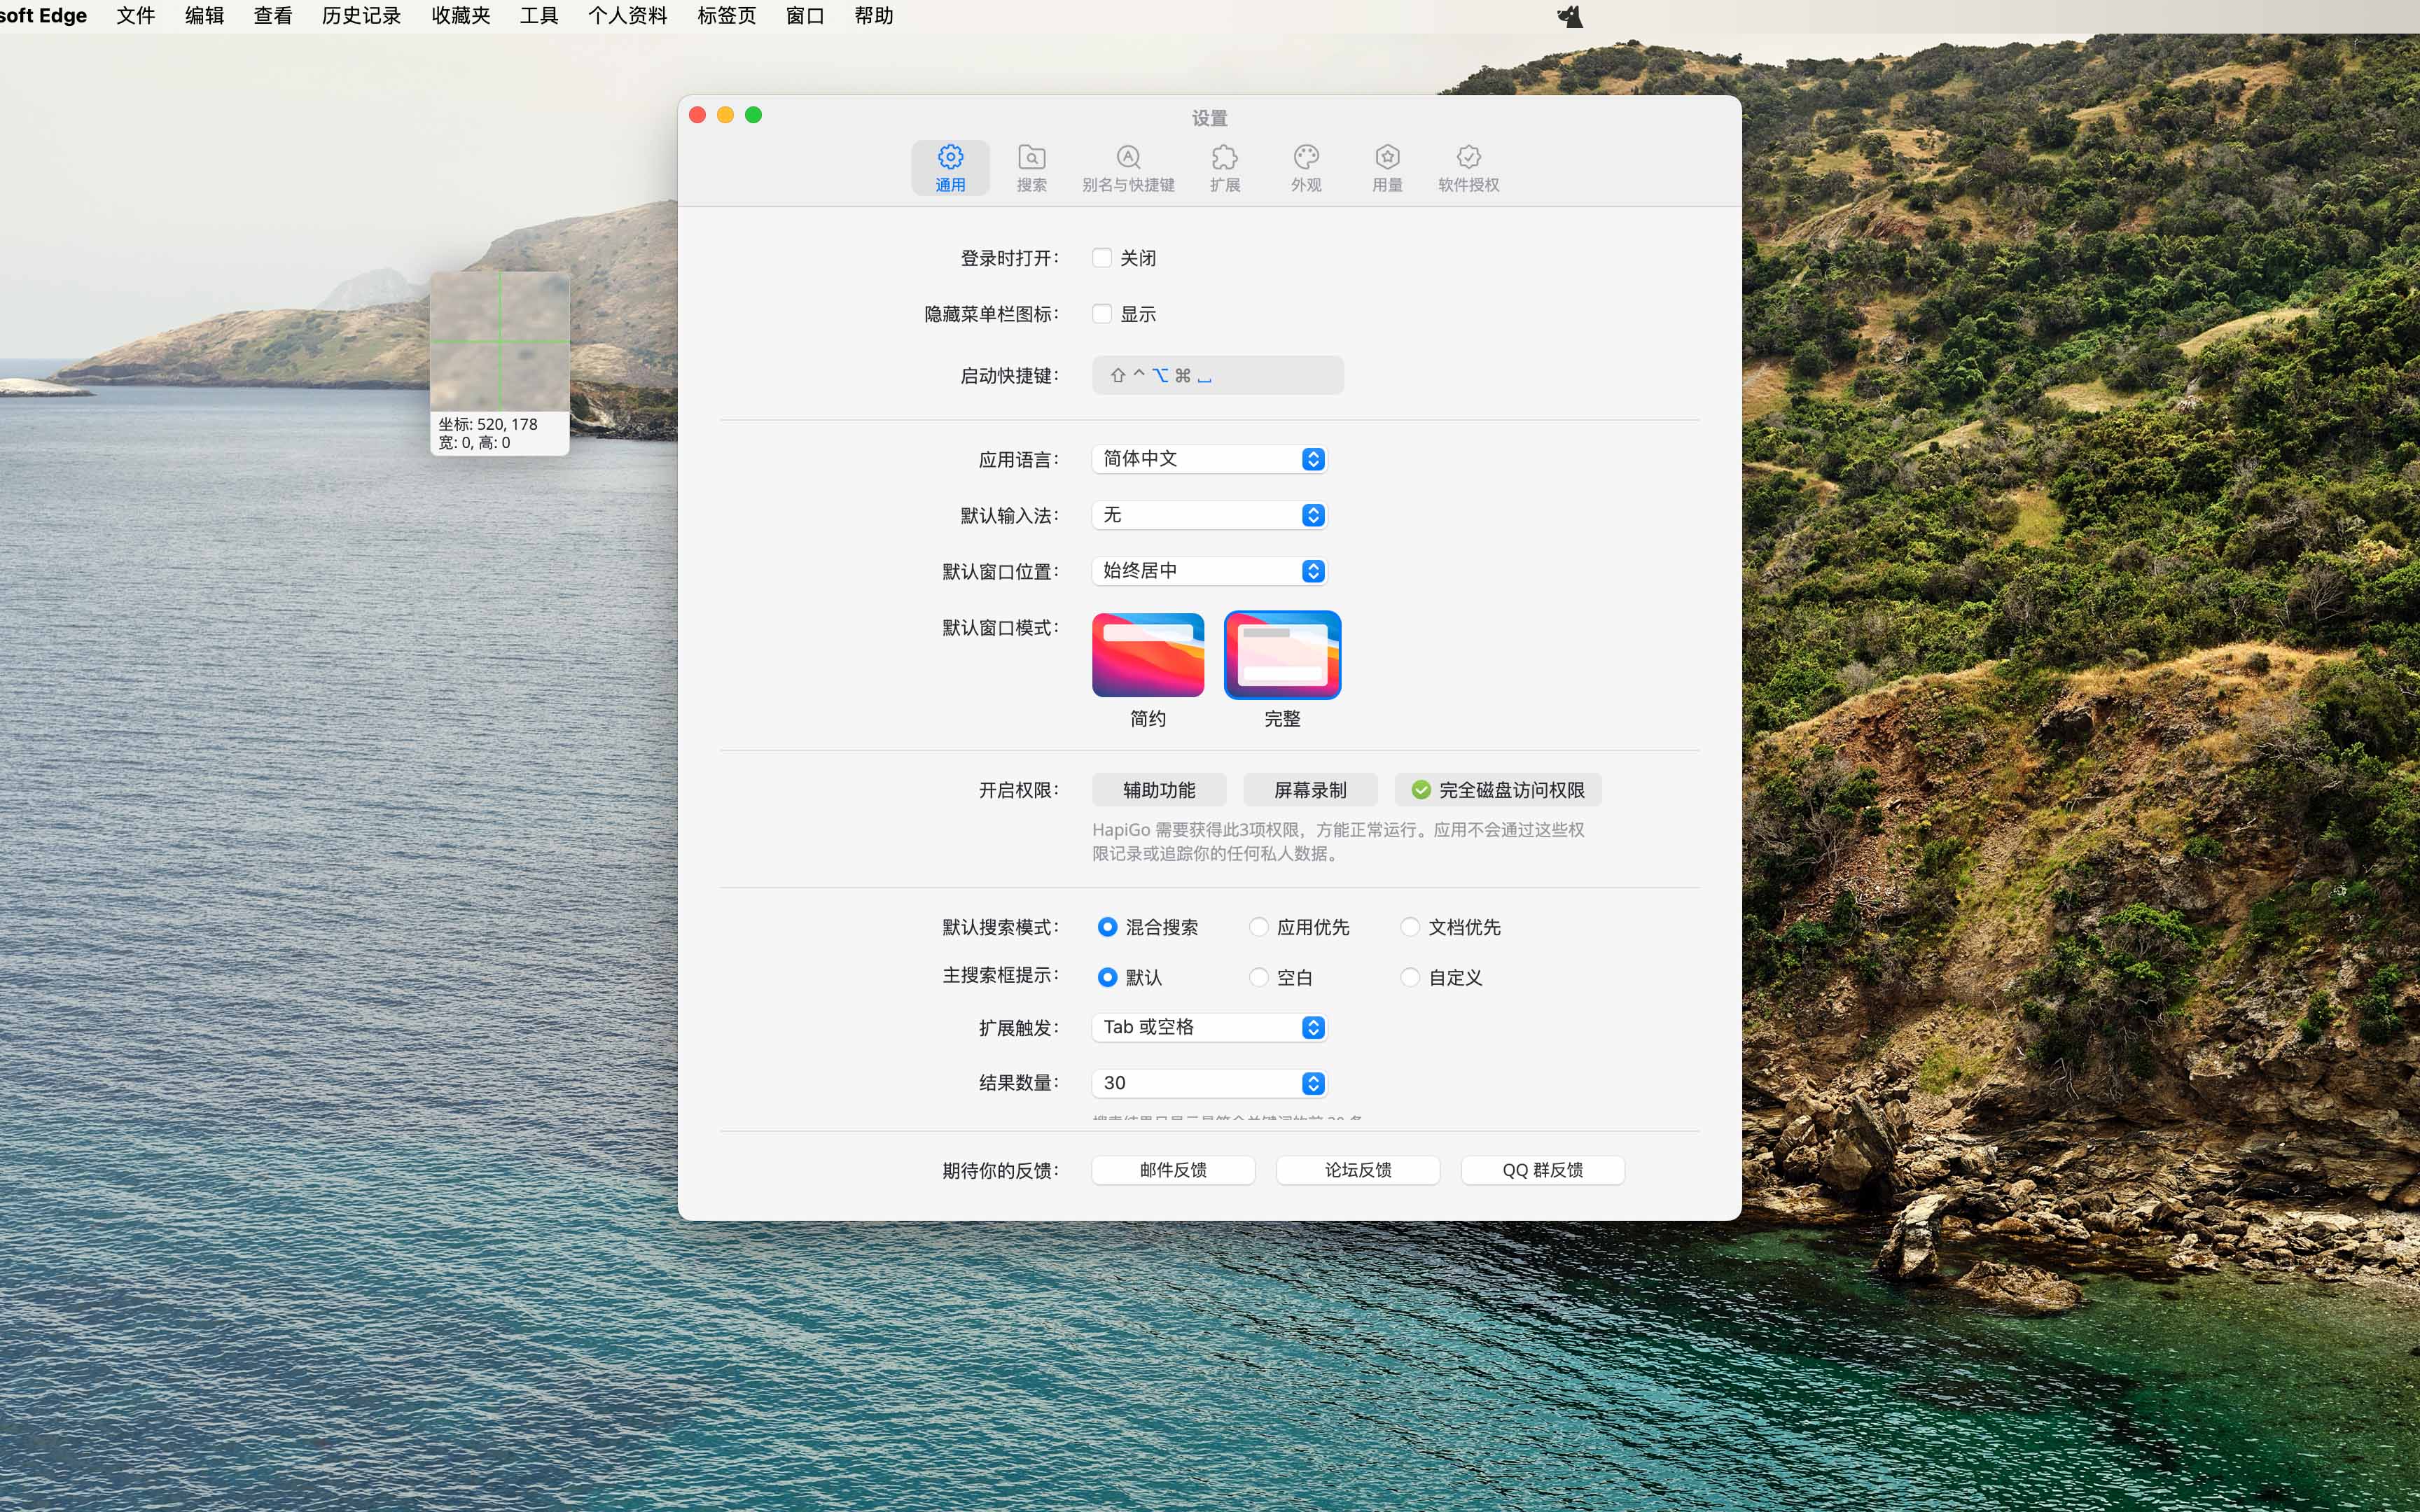Click the 论坛反馈 button

(1358, 1170)
